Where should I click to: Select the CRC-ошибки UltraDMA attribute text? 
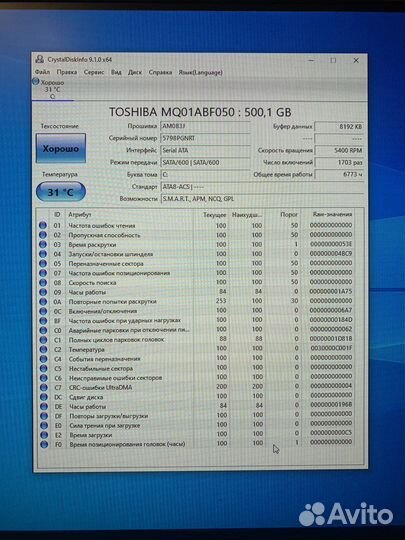(x=101, y=387)
